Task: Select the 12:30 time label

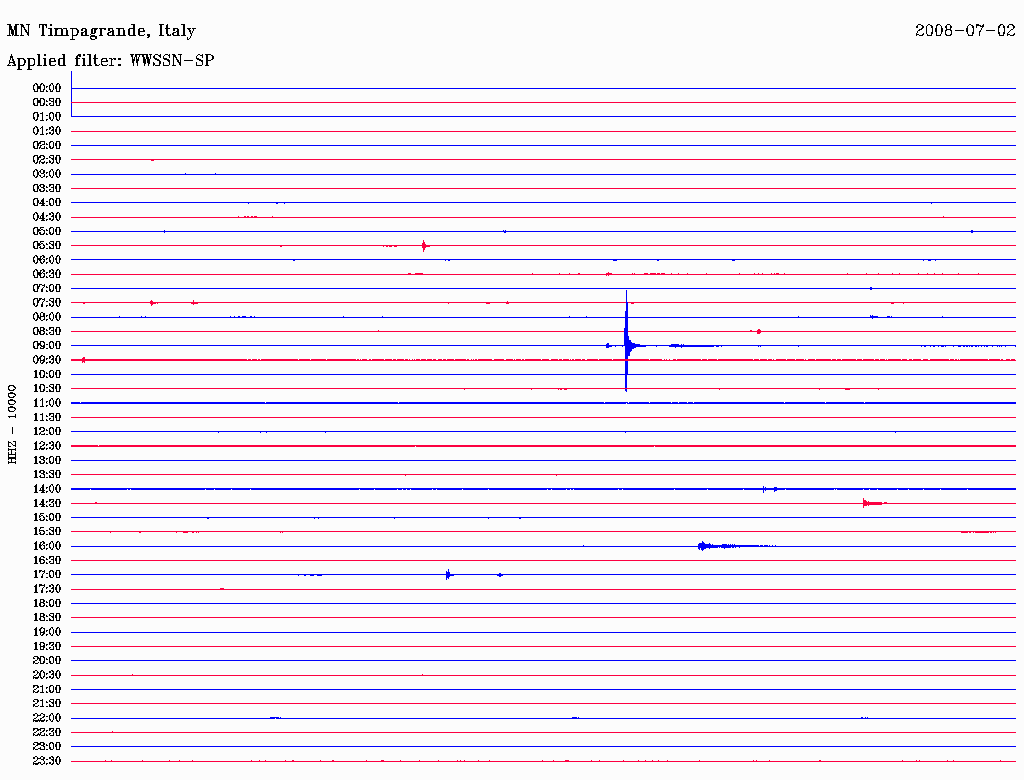Action: (x=46, y=446)
